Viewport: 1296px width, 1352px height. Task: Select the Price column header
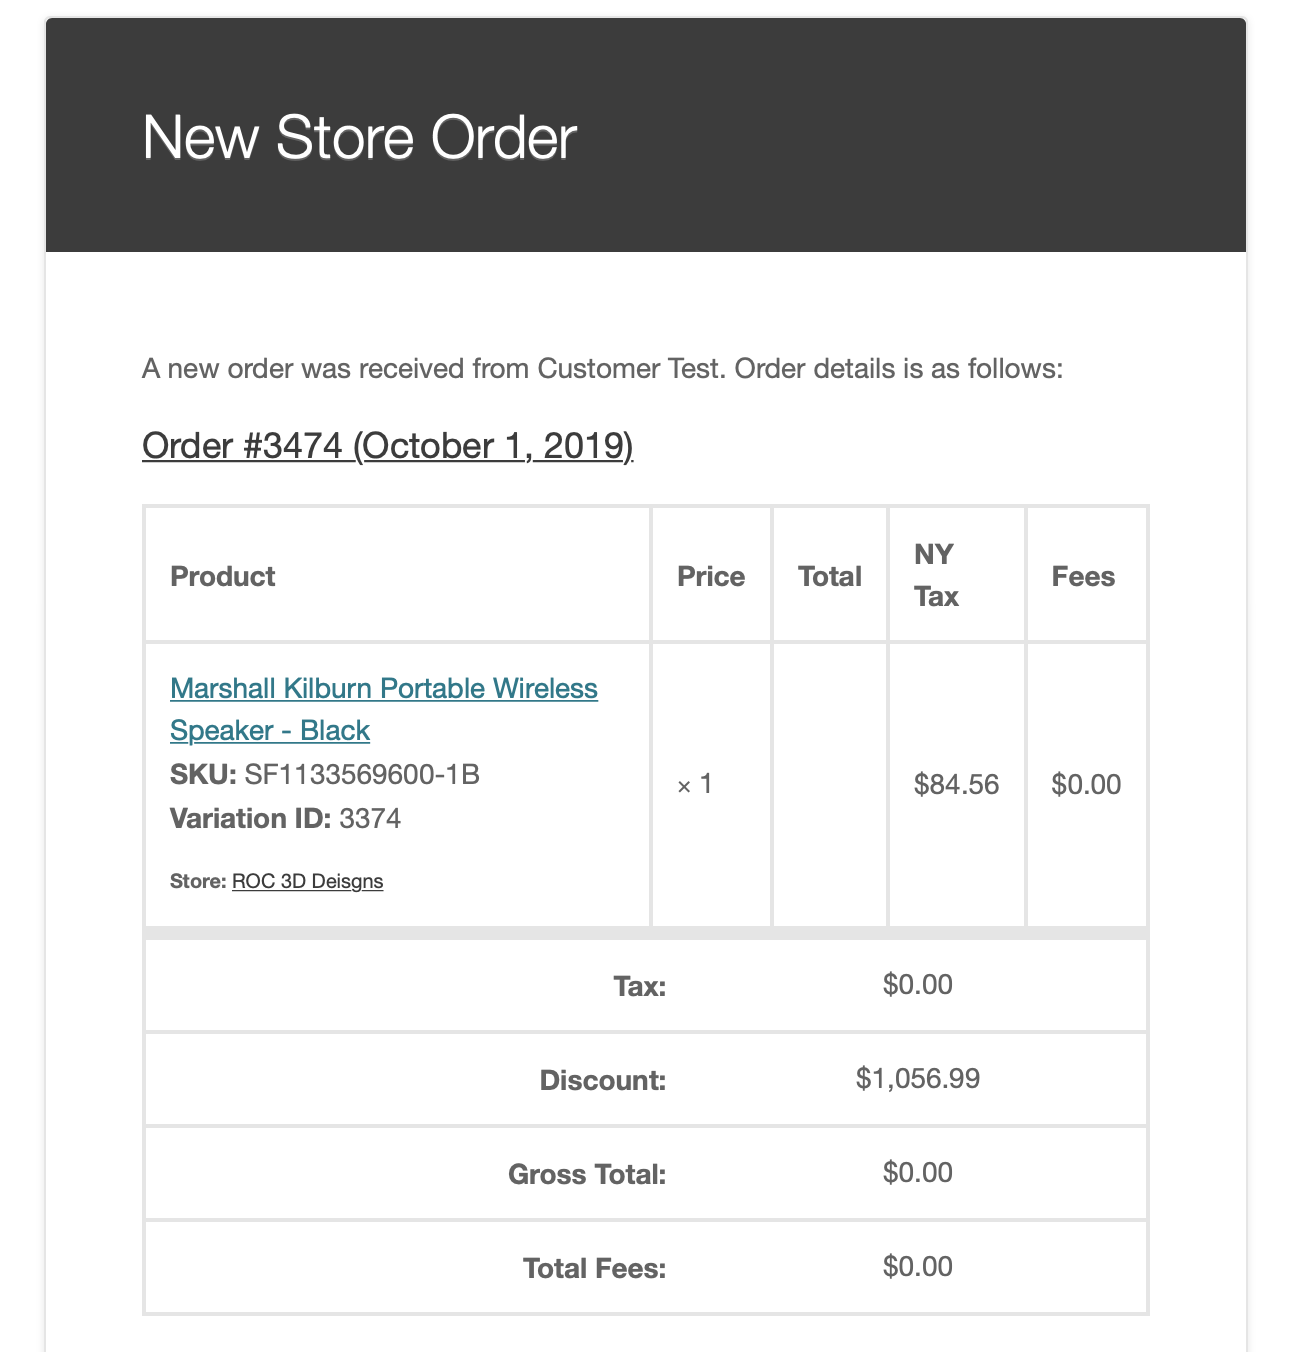click(x=711, y=576)
